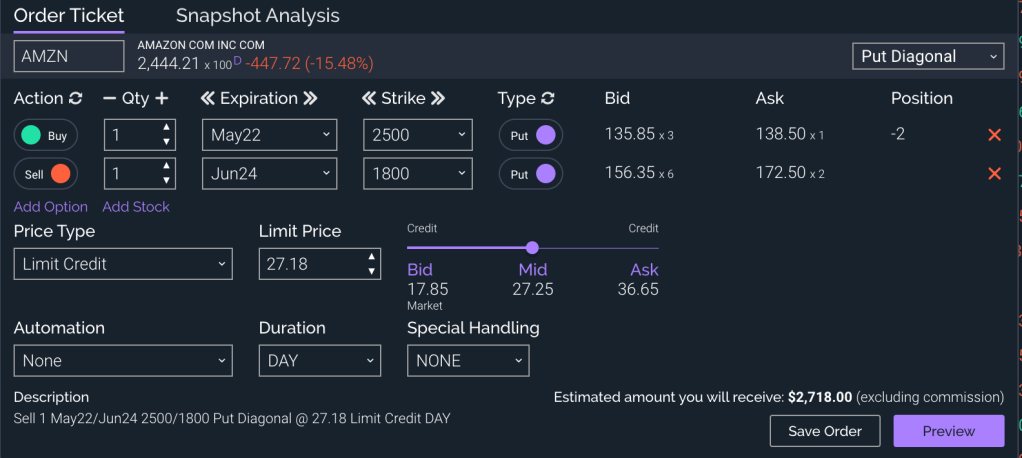Click the Add Option link
The image size is (1022, 458).
tap(51, 207)
